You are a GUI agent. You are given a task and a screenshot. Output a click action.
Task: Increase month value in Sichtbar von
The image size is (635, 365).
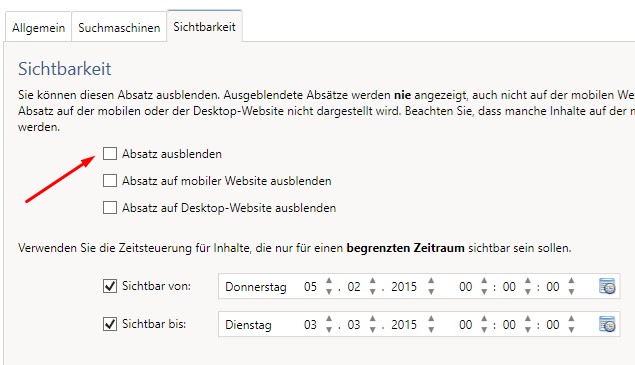tap(373, 281)
